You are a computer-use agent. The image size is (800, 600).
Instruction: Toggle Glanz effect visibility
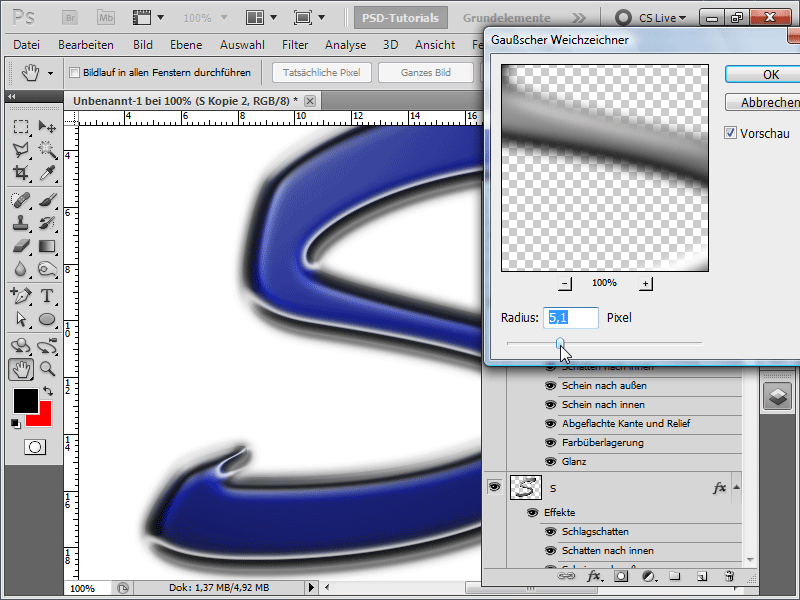coord(550,462)
